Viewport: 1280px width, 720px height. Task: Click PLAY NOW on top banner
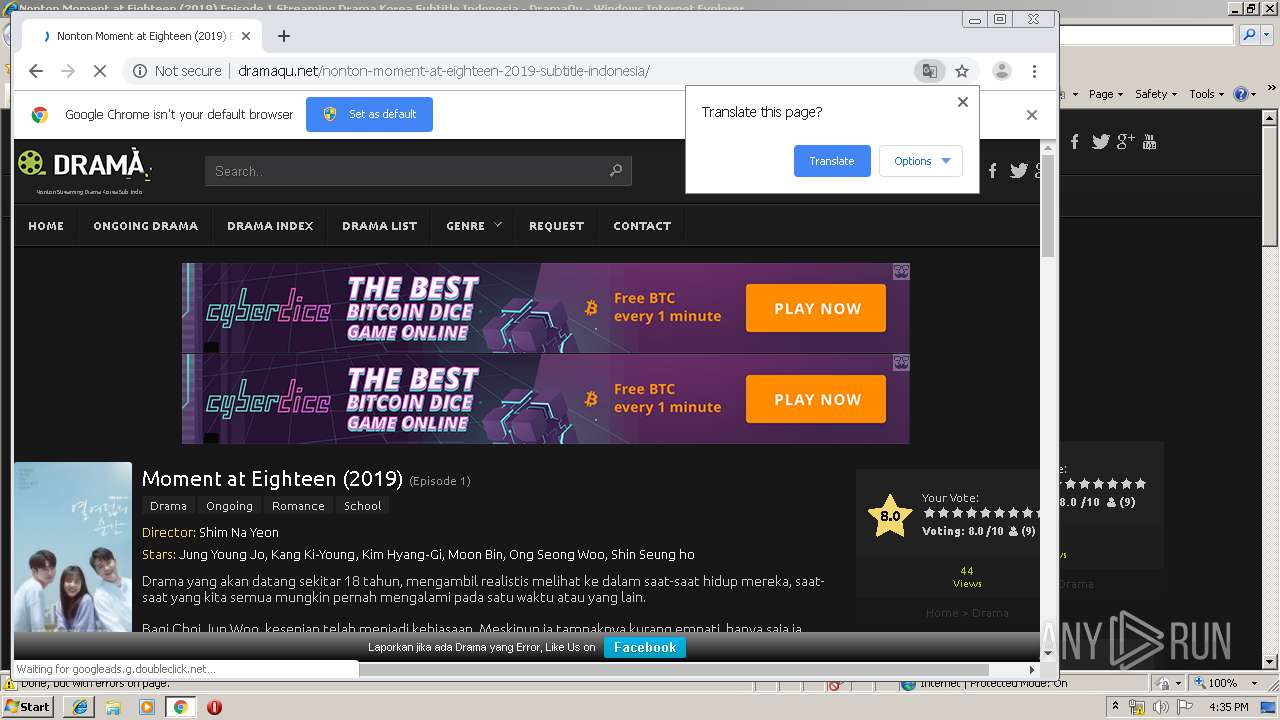coord(816,308)
